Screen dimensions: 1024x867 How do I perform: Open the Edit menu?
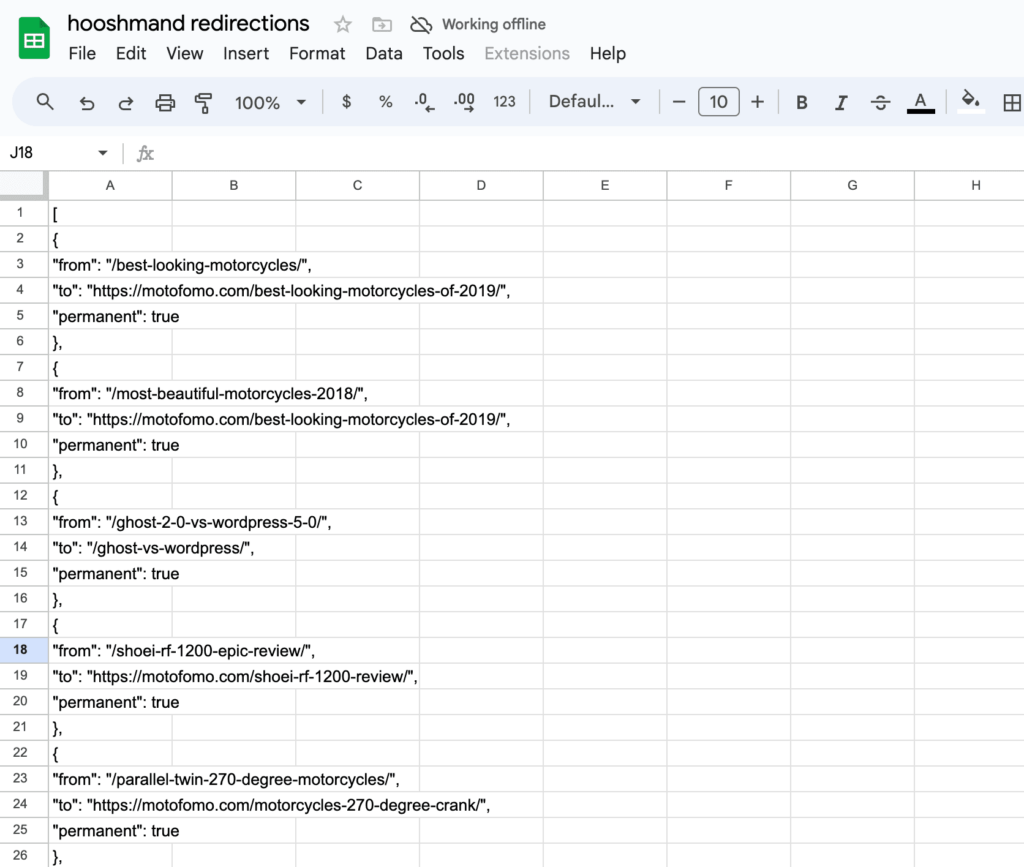(131, 54)
